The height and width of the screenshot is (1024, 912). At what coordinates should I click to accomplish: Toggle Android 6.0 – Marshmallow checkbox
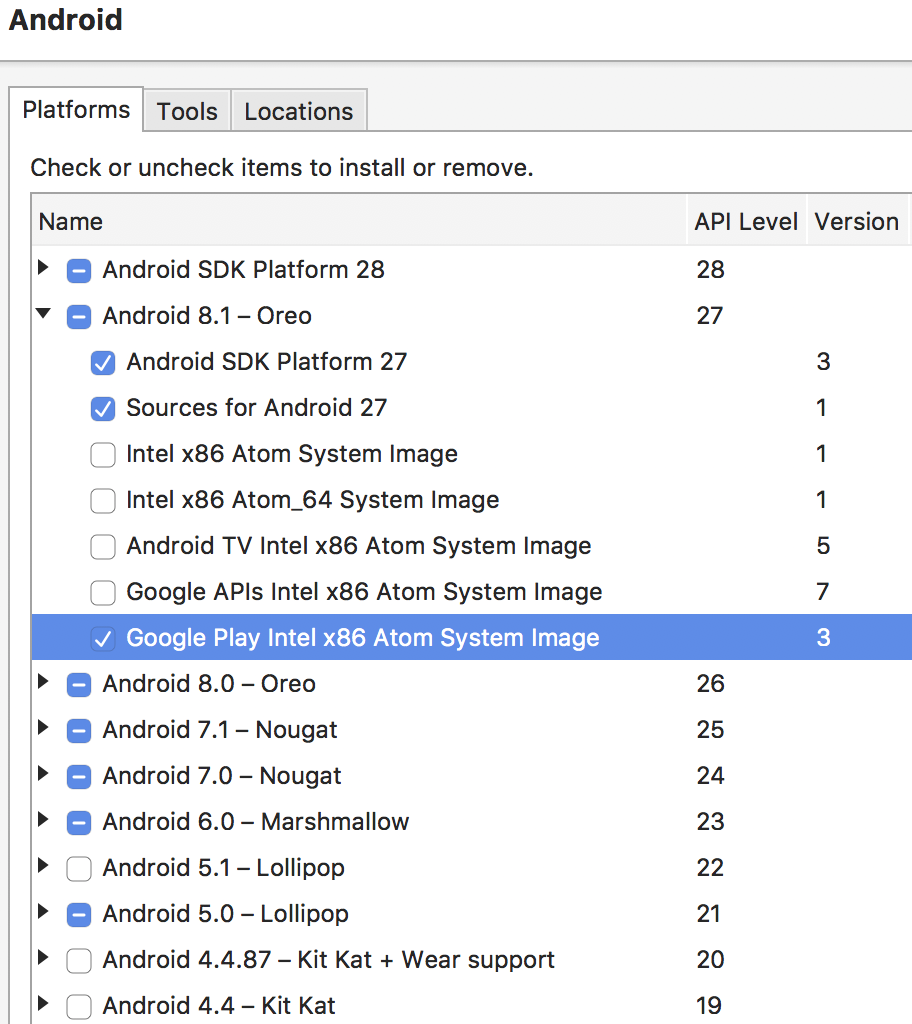coord(79,823)
